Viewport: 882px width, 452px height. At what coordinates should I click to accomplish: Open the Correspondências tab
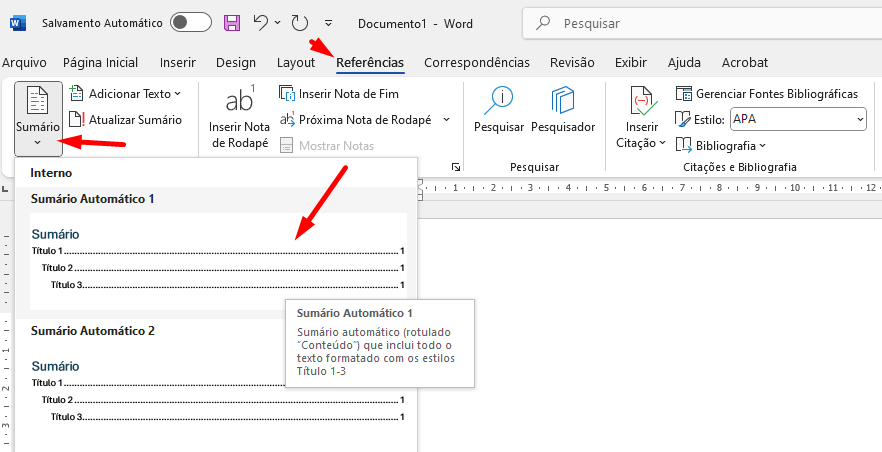coord(477,62)
